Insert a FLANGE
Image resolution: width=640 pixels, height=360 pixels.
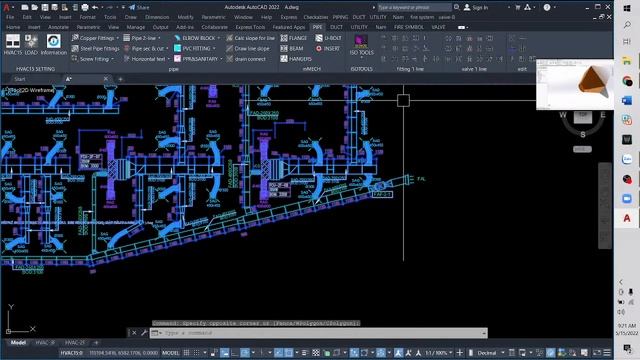294,38
